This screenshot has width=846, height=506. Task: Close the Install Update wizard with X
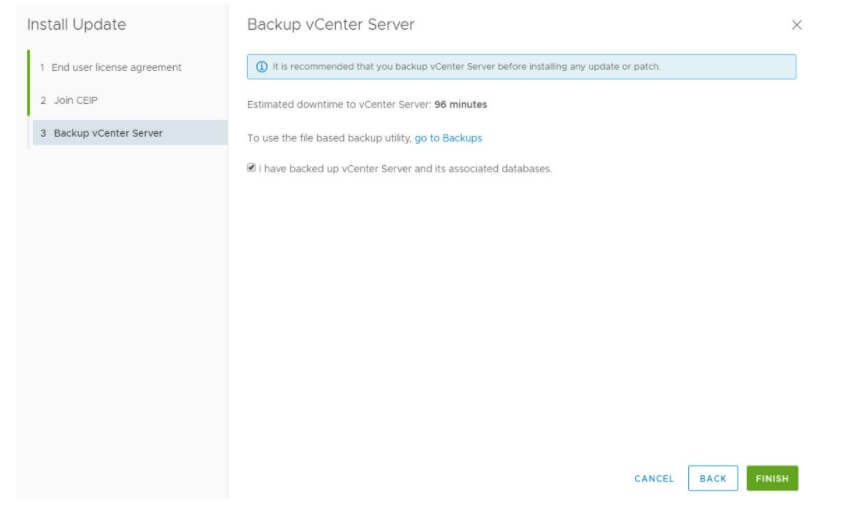click(x=797, y=25)
